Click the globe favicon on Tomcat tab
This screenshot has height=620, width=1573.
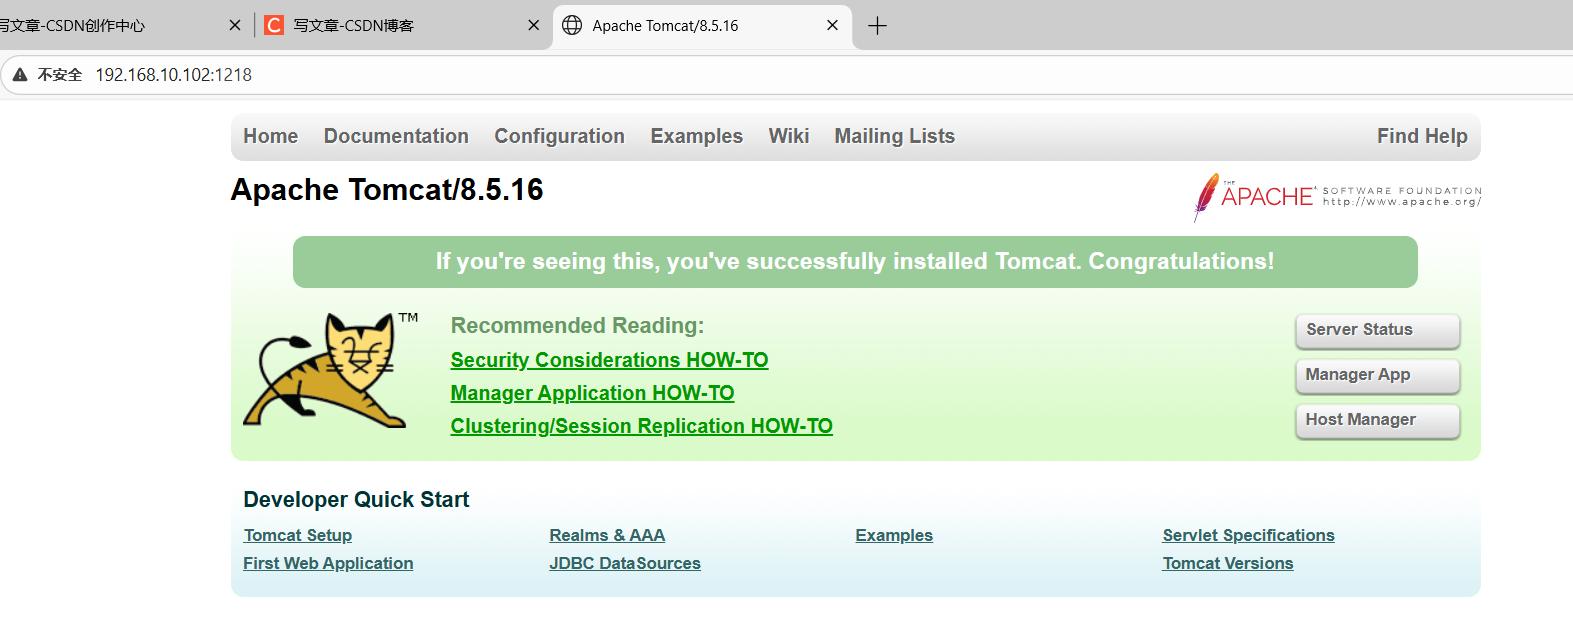pyautogui.click(x=572, y=25)
